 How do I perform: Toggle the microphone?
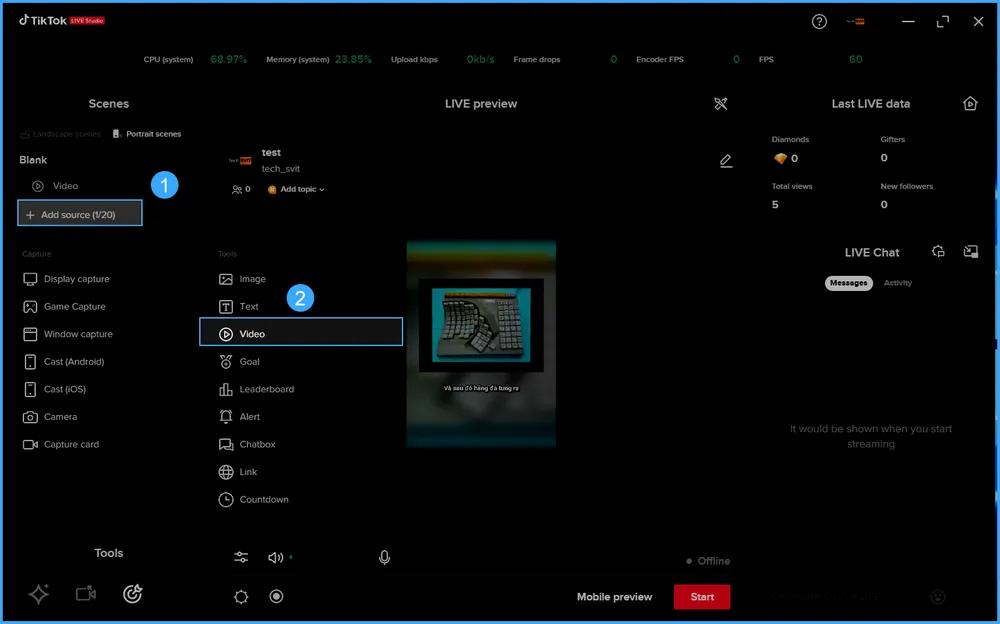(x=384, y=557)
